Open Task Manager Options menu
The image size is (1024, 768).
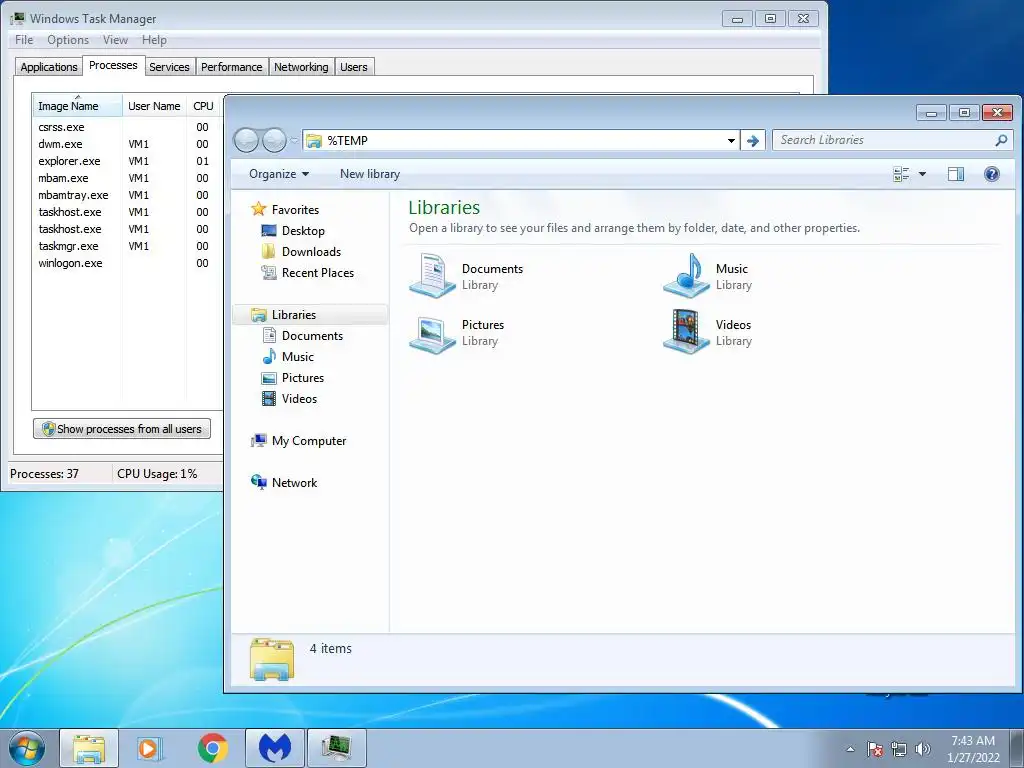[68, 40]
